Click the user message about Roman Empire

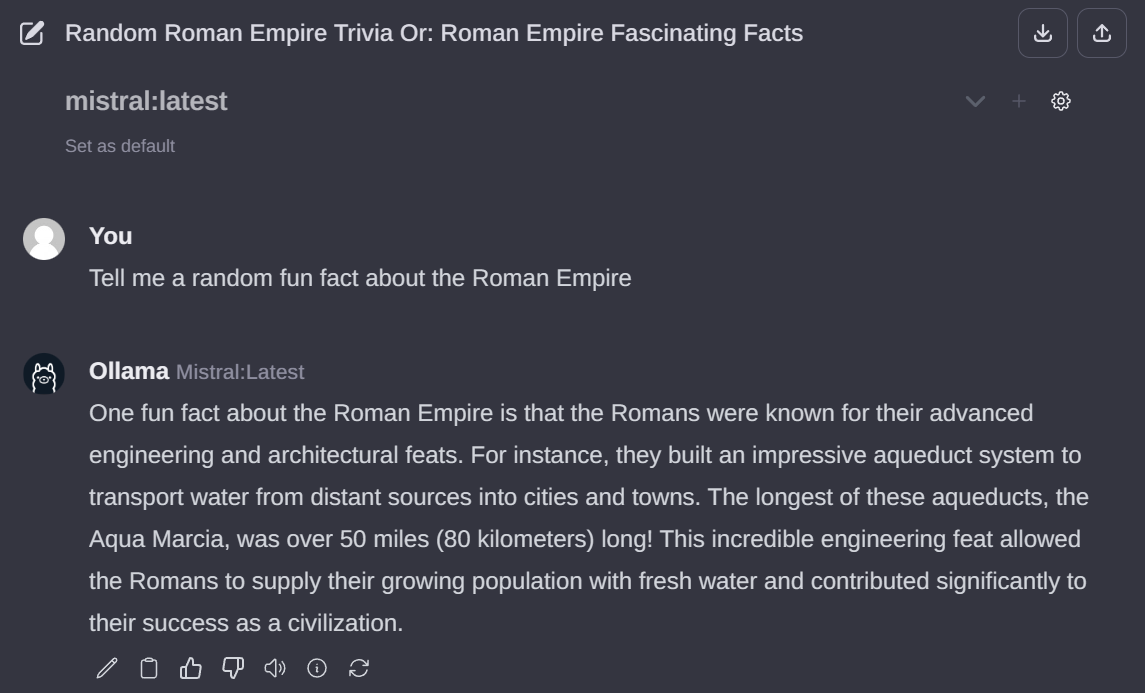click(x=360, y=278)
